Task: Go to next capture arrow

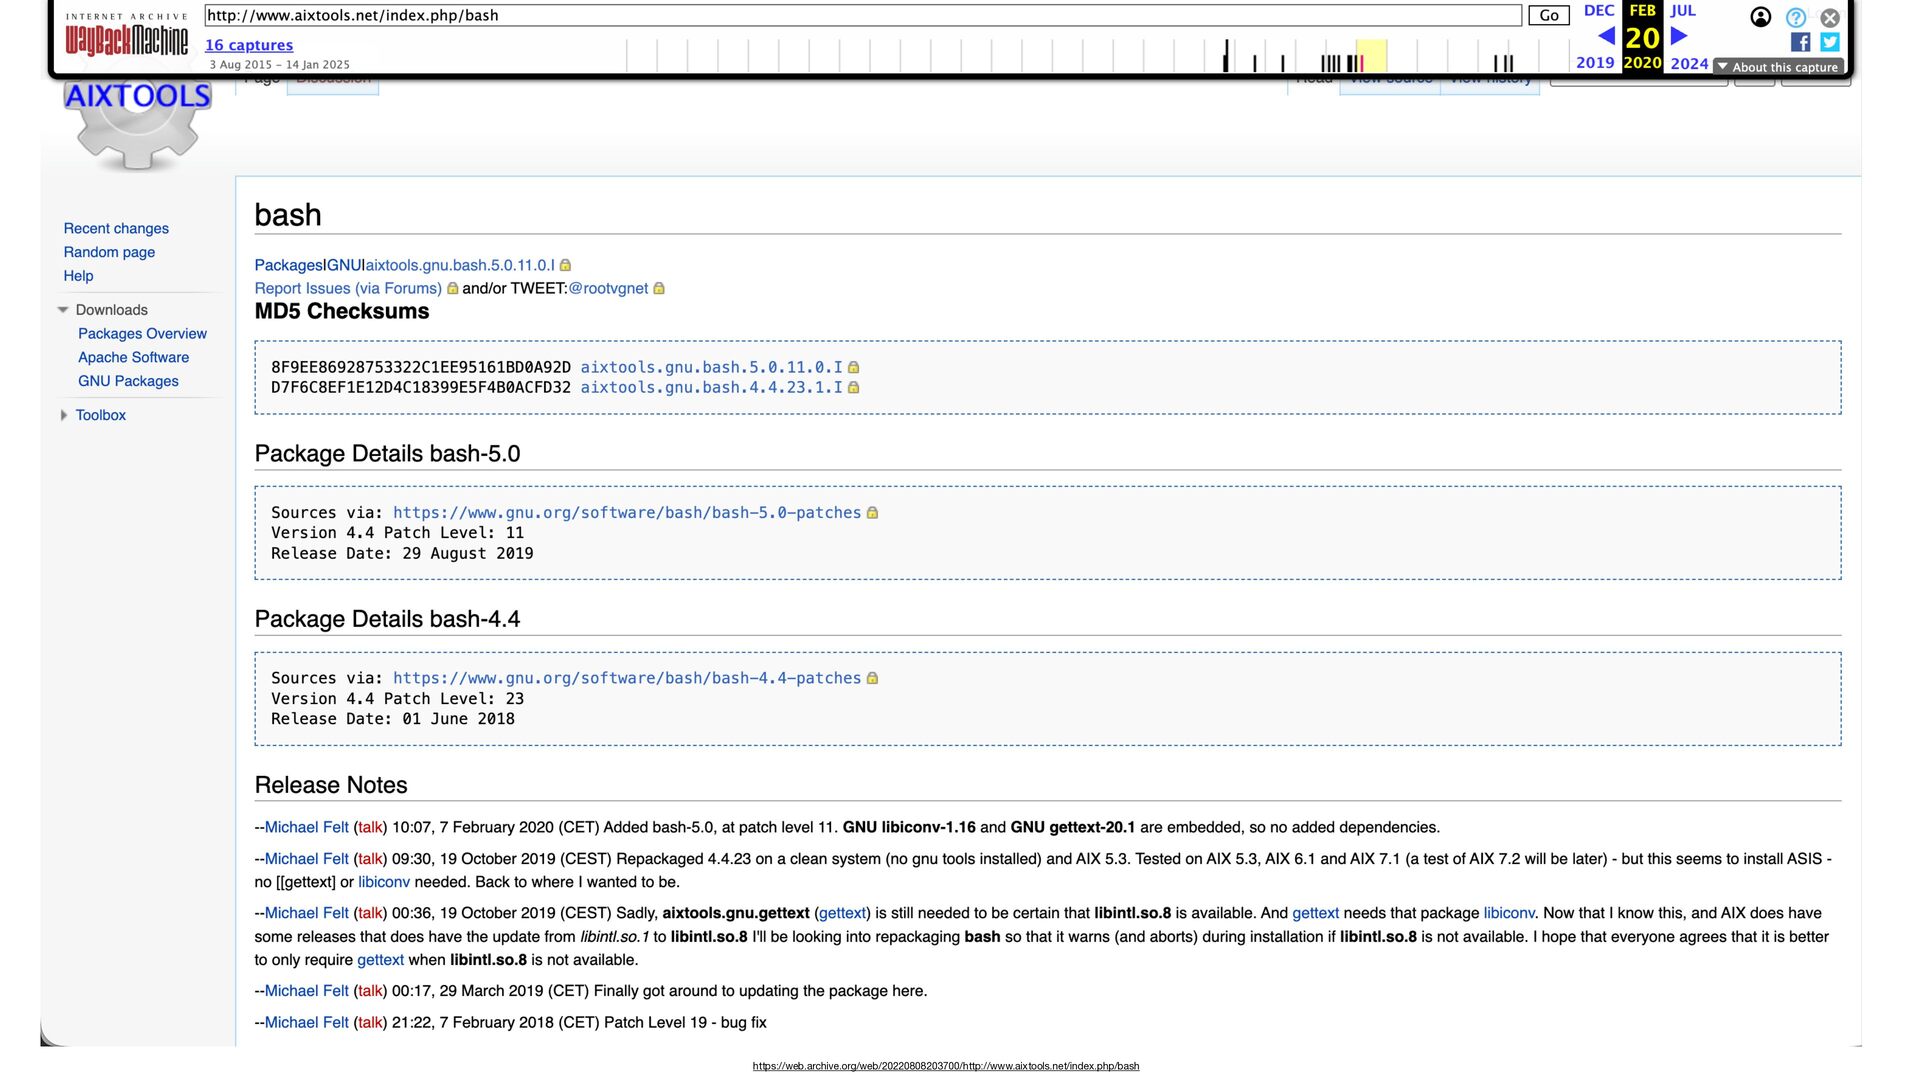Action: pos(1679,37)
